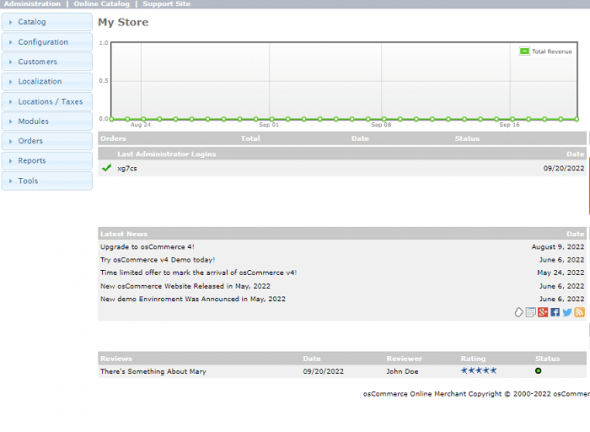Click the five-star rating icons
The width and height of the screenshot is (590, 432).
pyautogui.click(x=479, y=371)
